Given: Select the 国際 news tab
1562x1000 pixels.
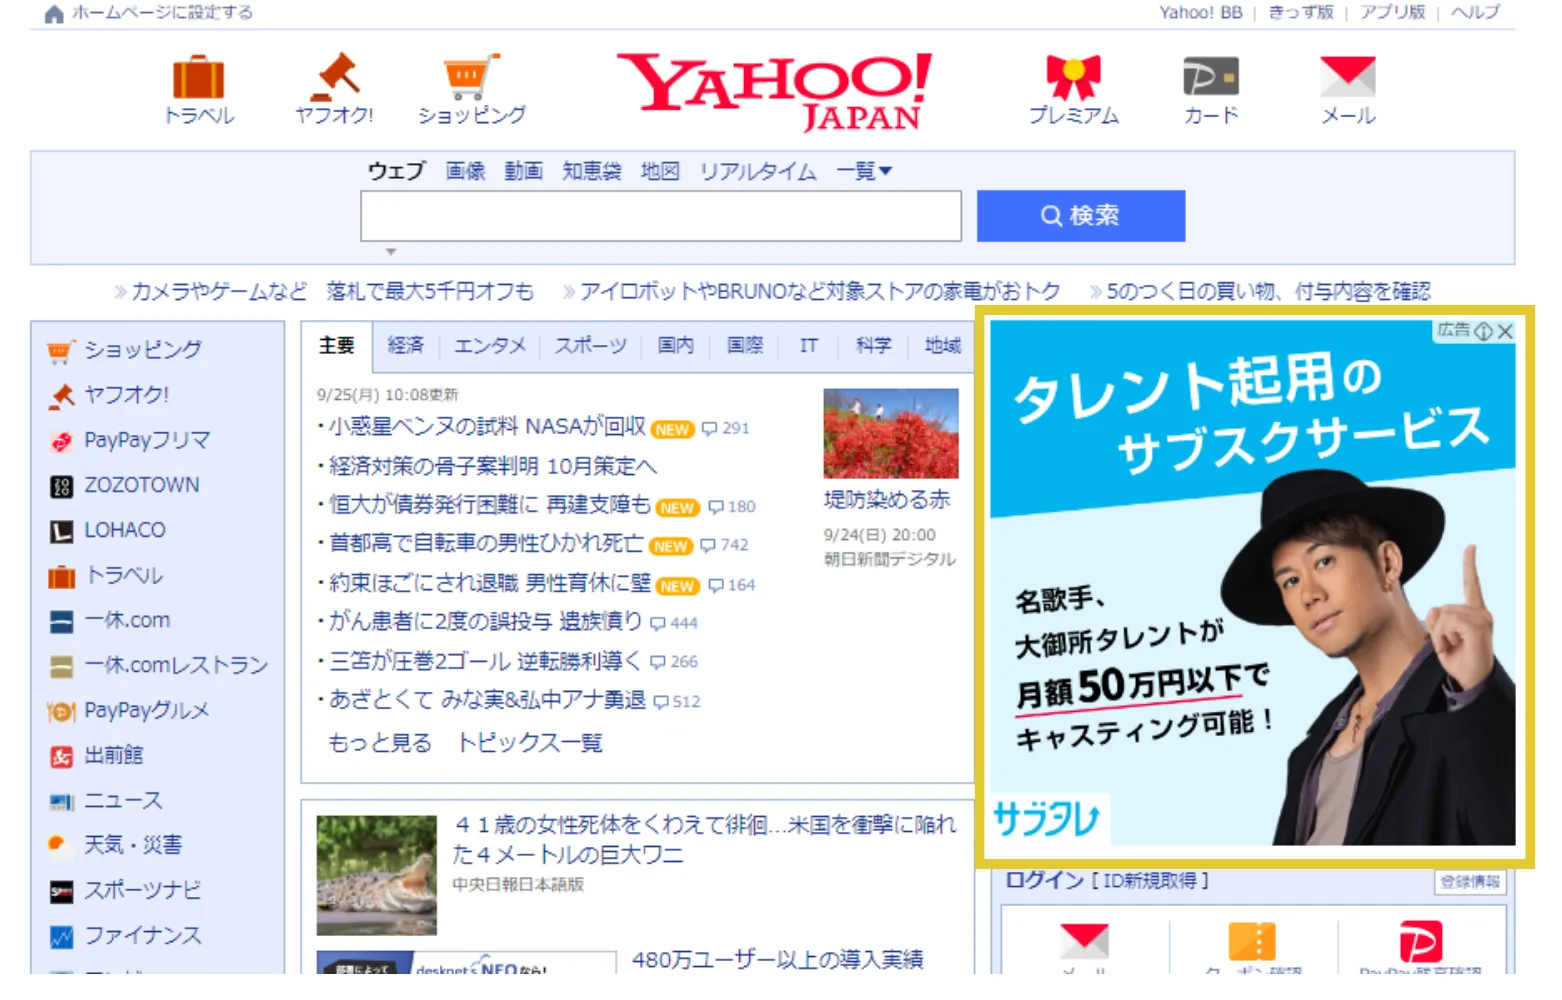Looking at the screenshot, I should 745,345.
